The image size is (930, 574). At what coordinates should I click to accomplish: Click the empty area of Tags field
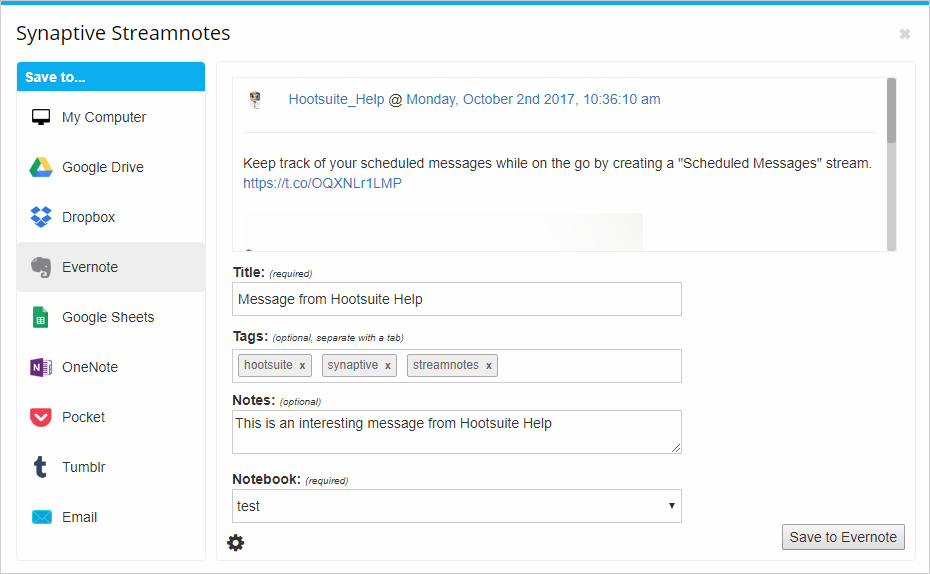[x=588, y=366]
